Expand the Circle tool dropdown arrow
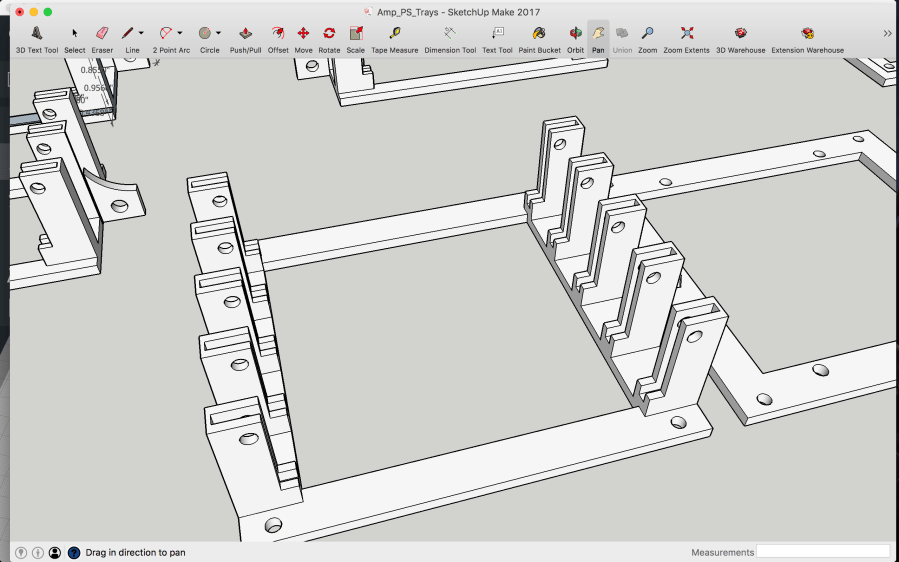This screenshot has height=562, width=899. point(218,33)
